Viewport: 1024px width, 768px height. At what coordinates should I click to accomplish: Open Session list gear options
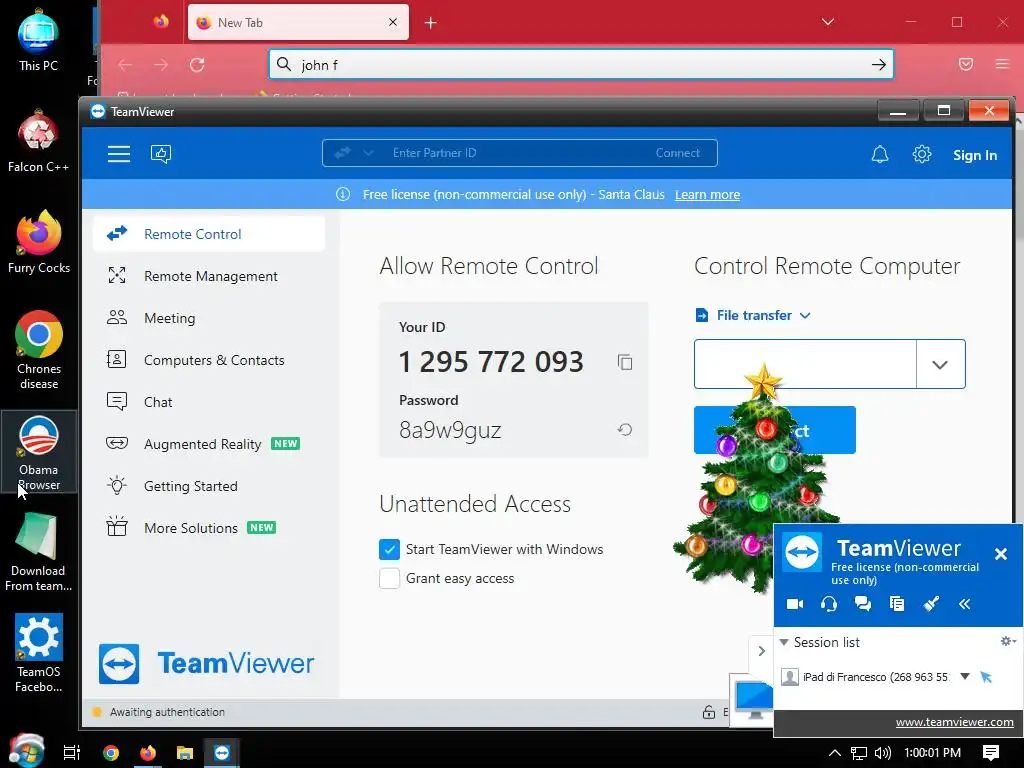[x=1008, y=641]
